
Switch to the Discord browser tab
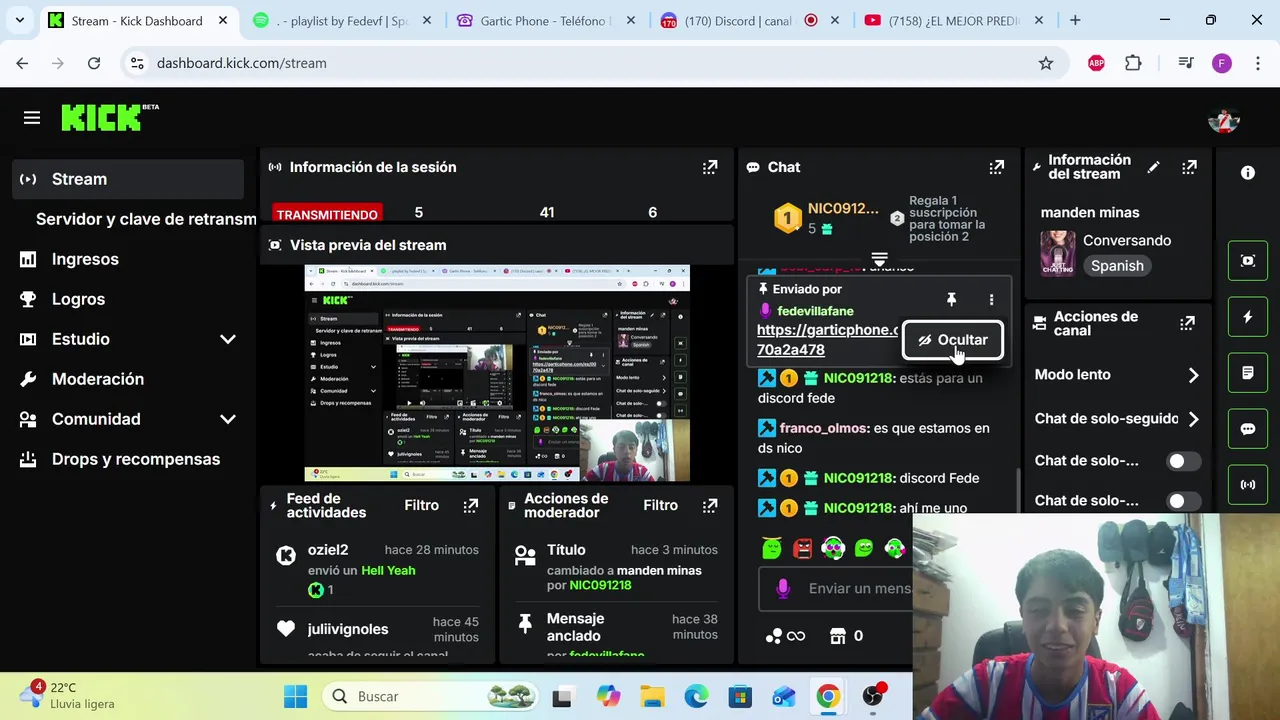pos(748,20)
